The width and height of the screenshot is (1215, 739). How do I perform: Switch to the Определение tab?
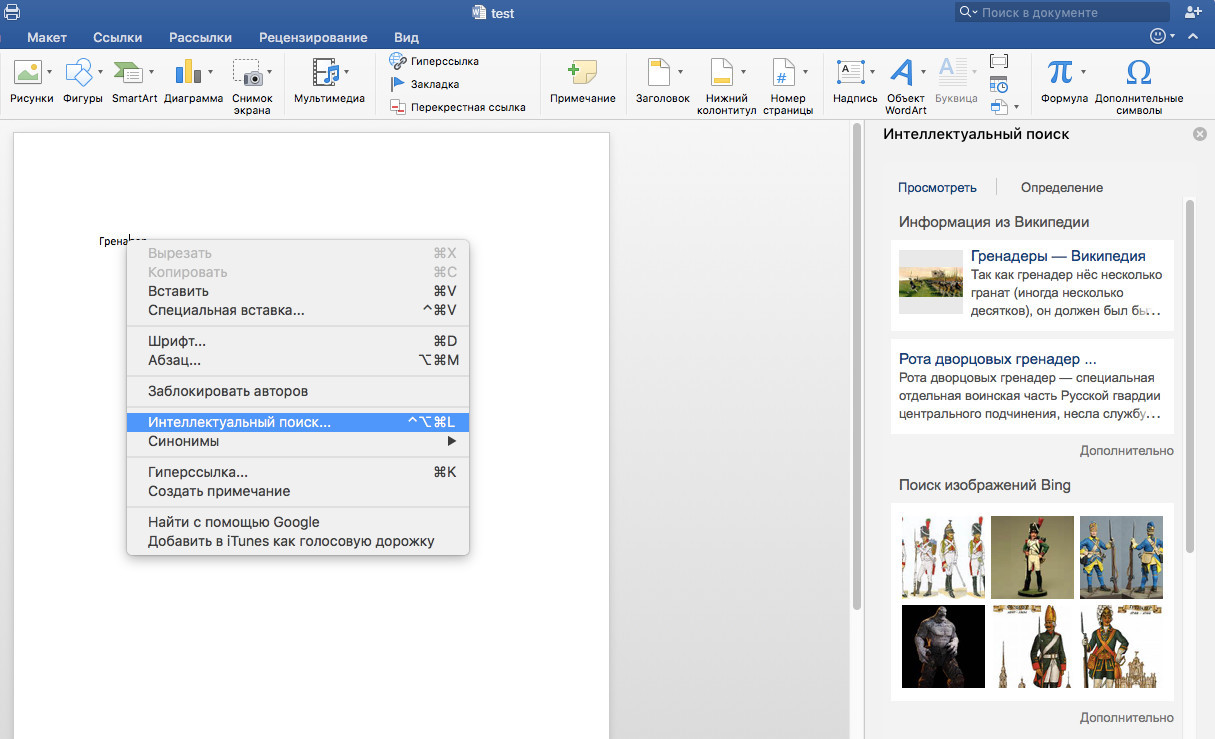1061,187
